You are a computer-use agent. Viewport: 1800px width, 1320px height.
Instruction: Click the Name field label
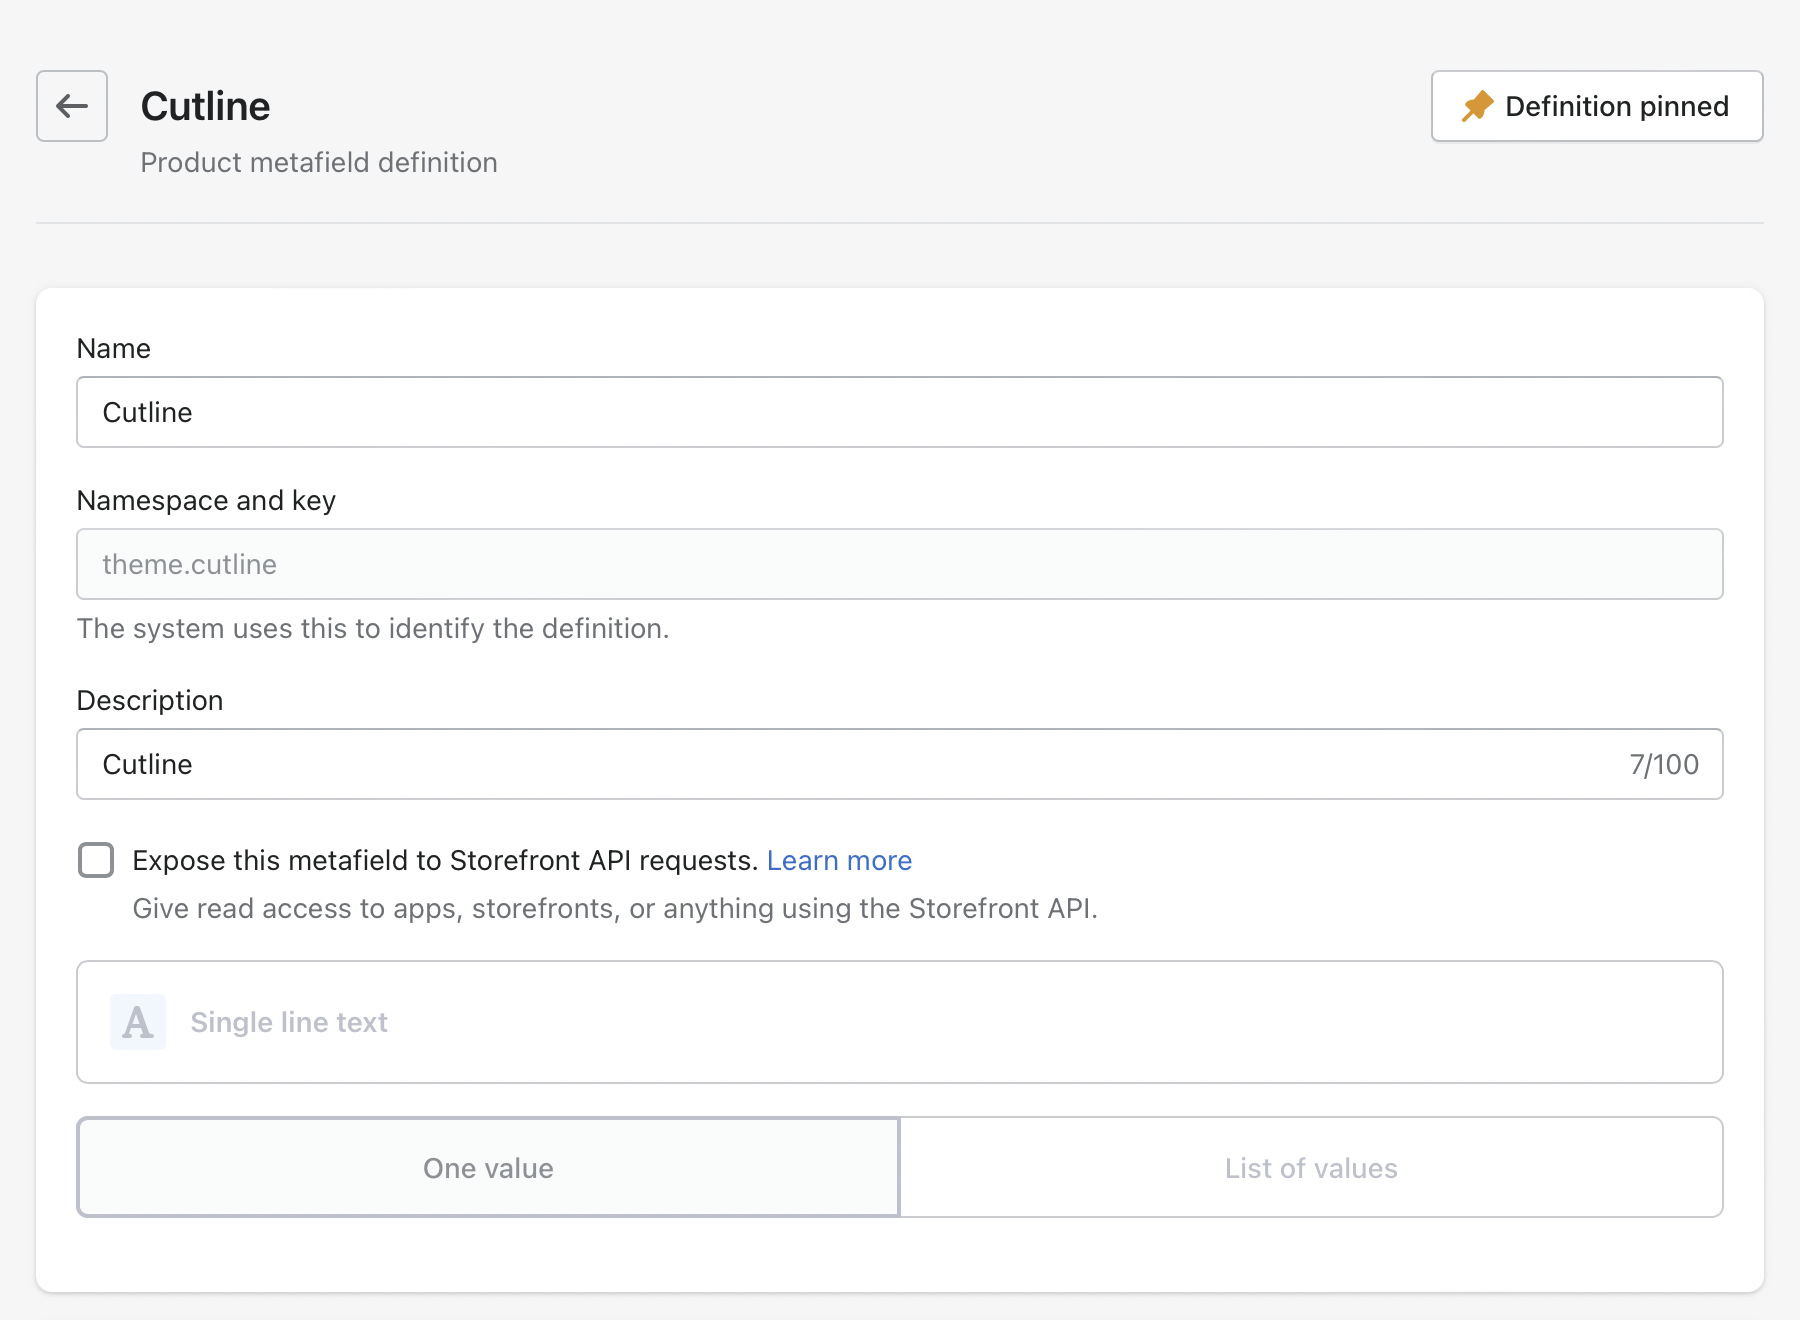[114, 348]
